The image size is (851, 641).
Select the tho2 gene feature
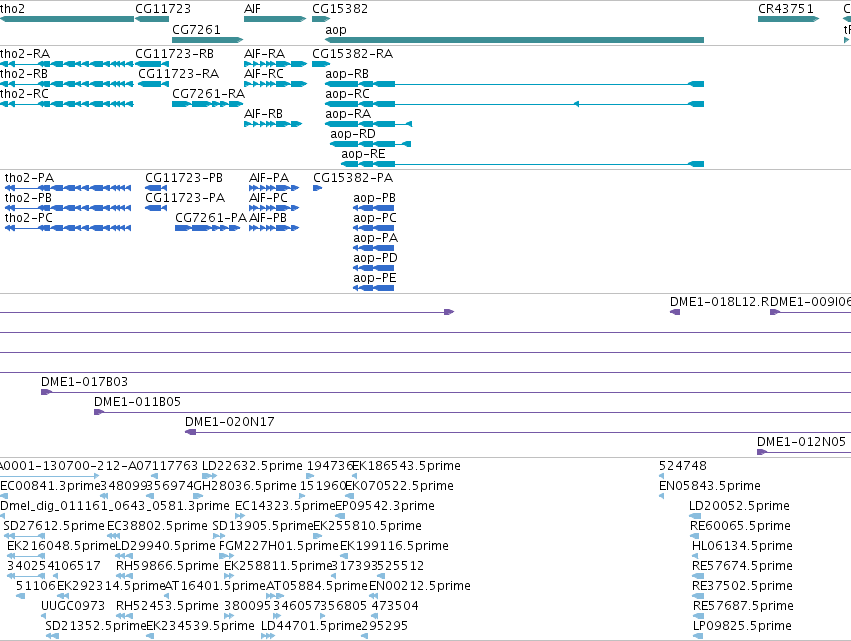pyautogui.click(x=67, y=19)
